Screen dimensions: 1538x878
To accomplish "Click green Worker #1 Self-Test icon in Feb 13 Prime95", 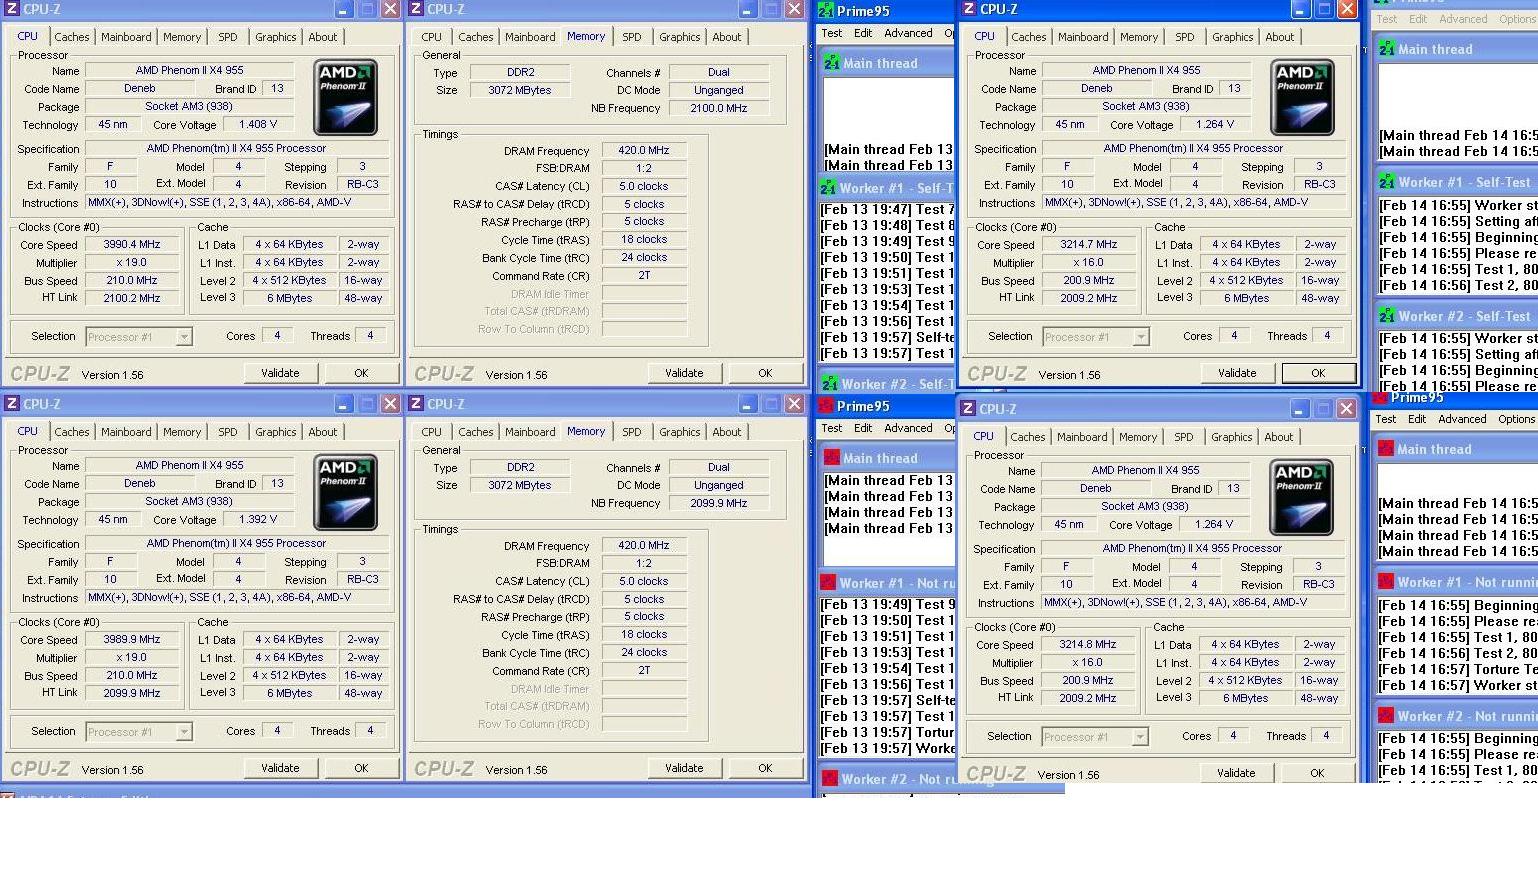I will [828, 188].
